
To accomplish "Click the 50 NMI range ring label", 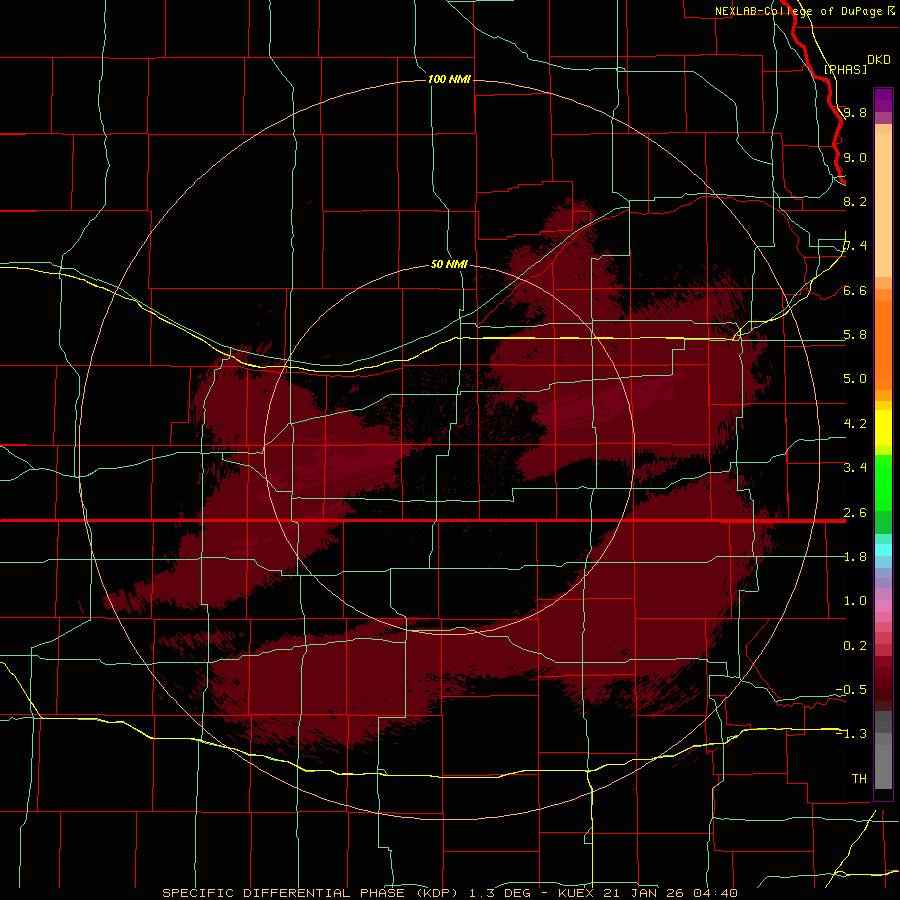I will 449,264.
